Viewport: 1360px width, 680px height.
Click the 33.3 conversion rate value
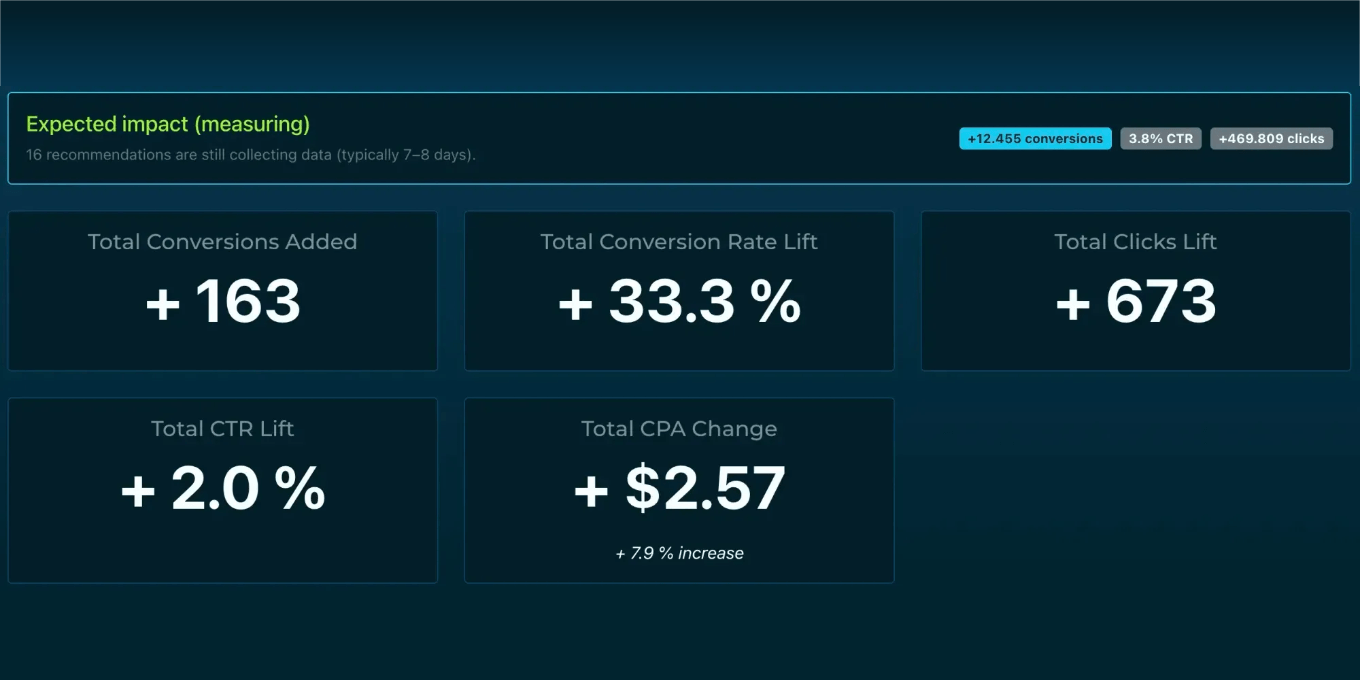(671, 301)
